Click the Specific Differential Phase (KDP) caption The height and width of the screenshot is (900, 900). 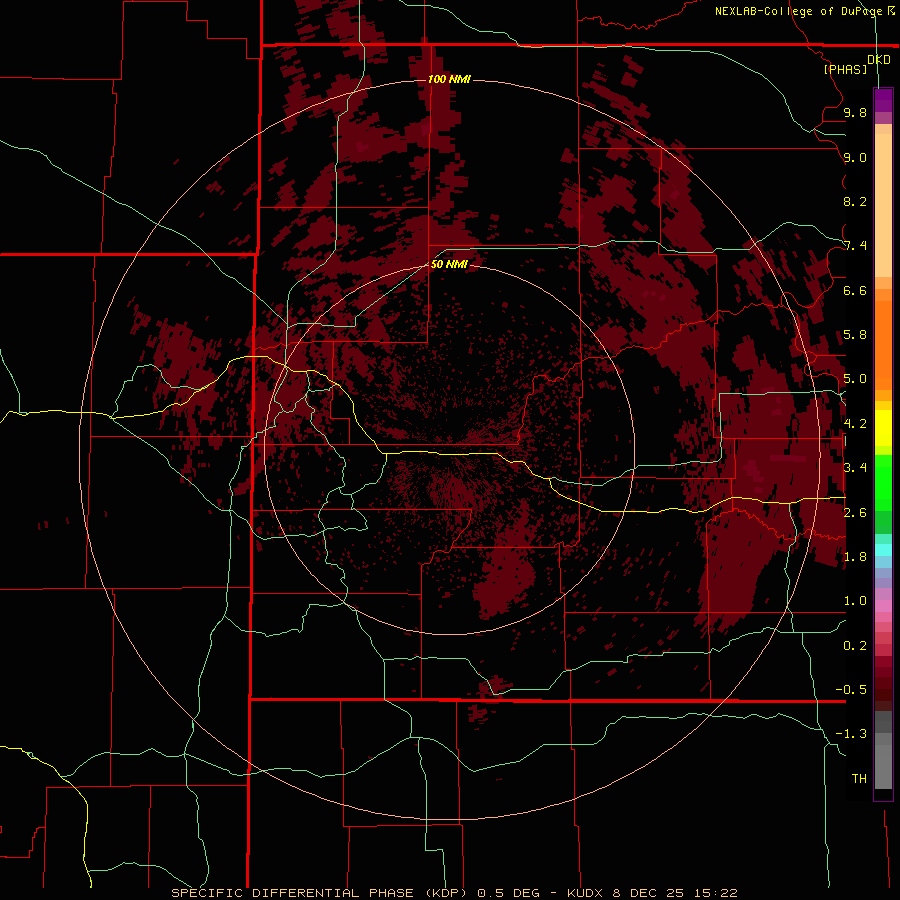pyautogui.click(x=321, y=893)
